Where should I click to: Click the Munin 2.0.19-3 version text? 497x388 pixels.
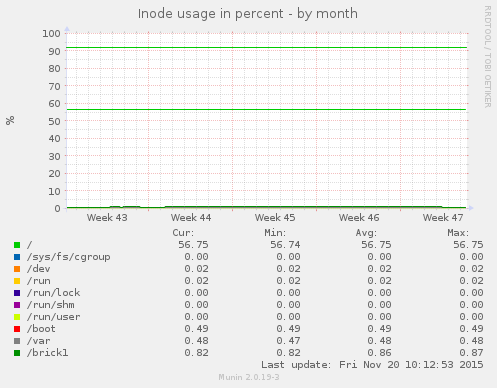(x=249, y=377)
